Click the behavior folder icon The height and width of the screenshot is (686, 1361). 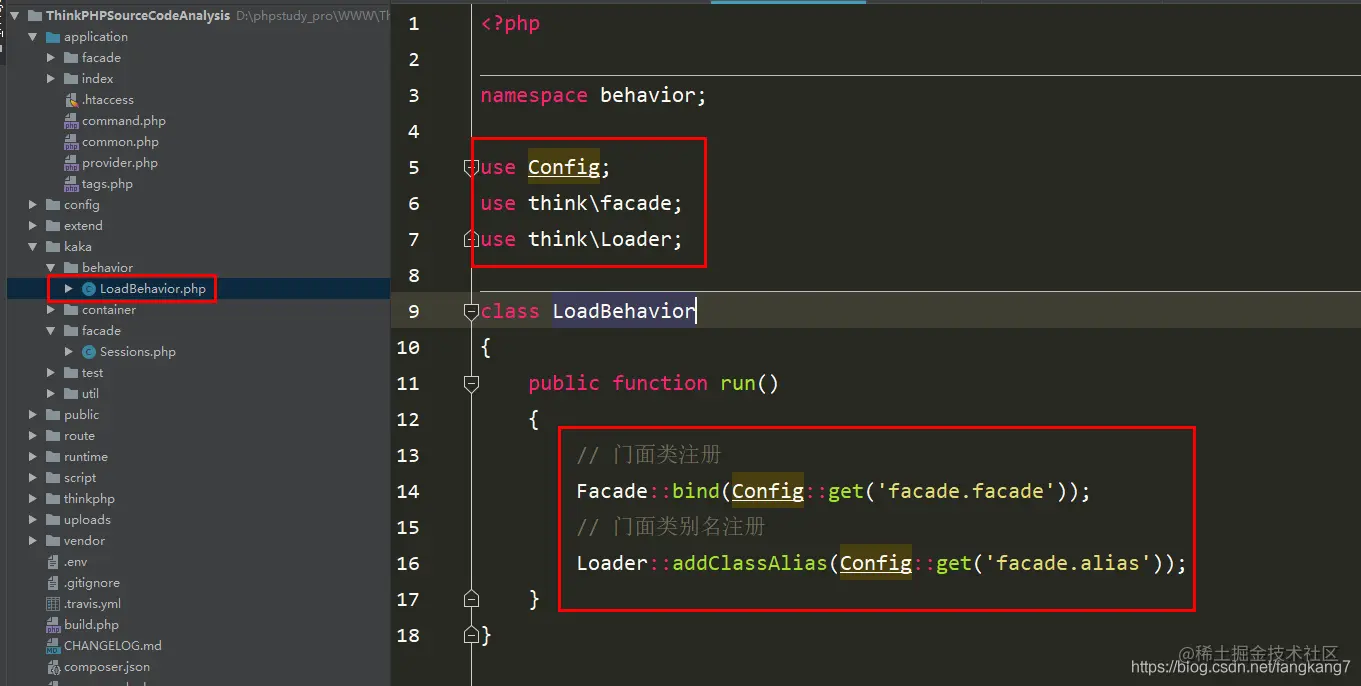71,268
